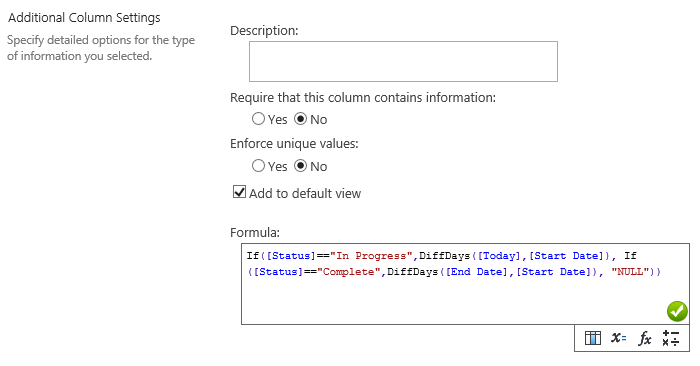Open the fx functions list icon

point(645,338)
